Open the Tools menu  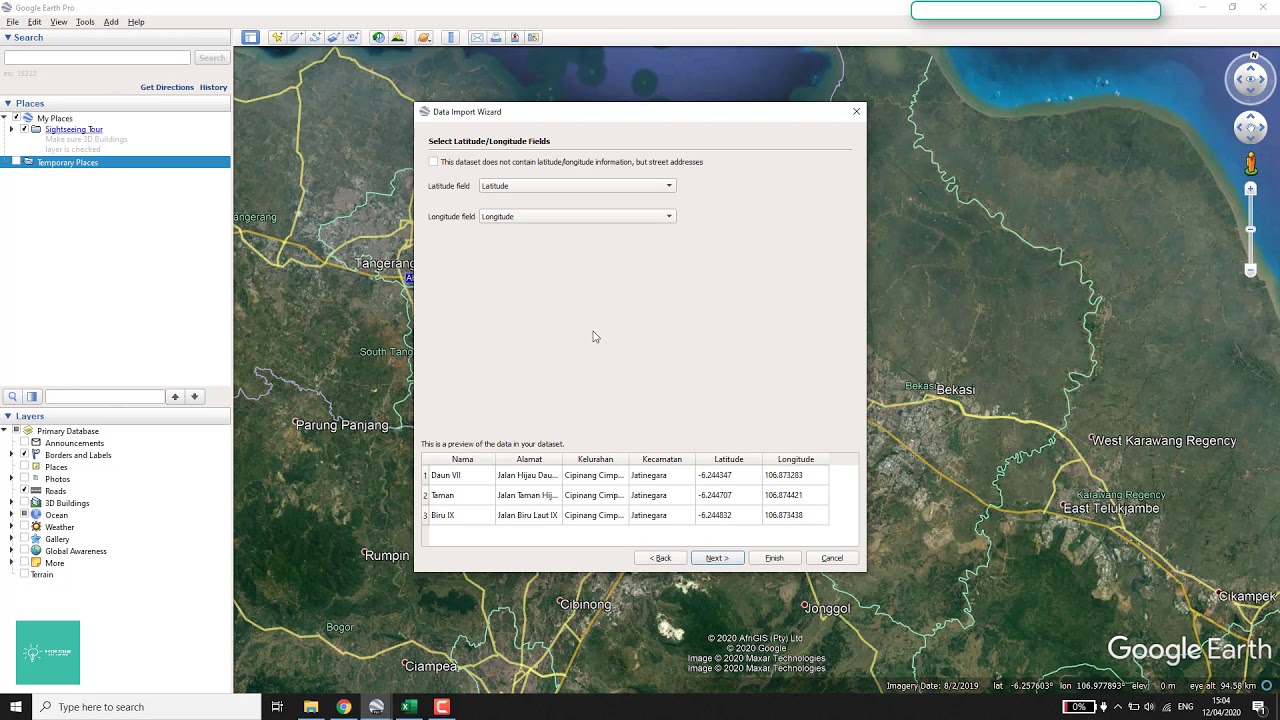(85, 22)
